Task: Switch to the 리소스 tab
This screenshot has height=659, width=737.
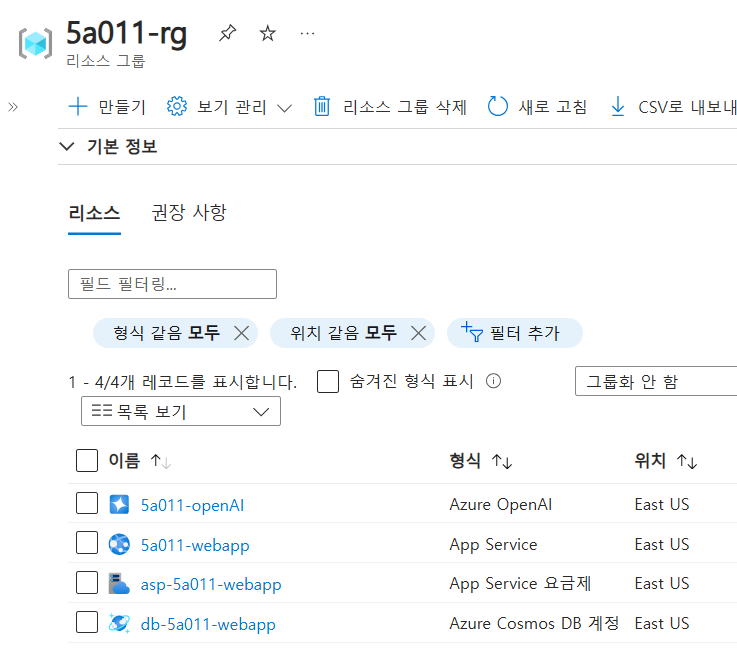Action: [94, 213]
